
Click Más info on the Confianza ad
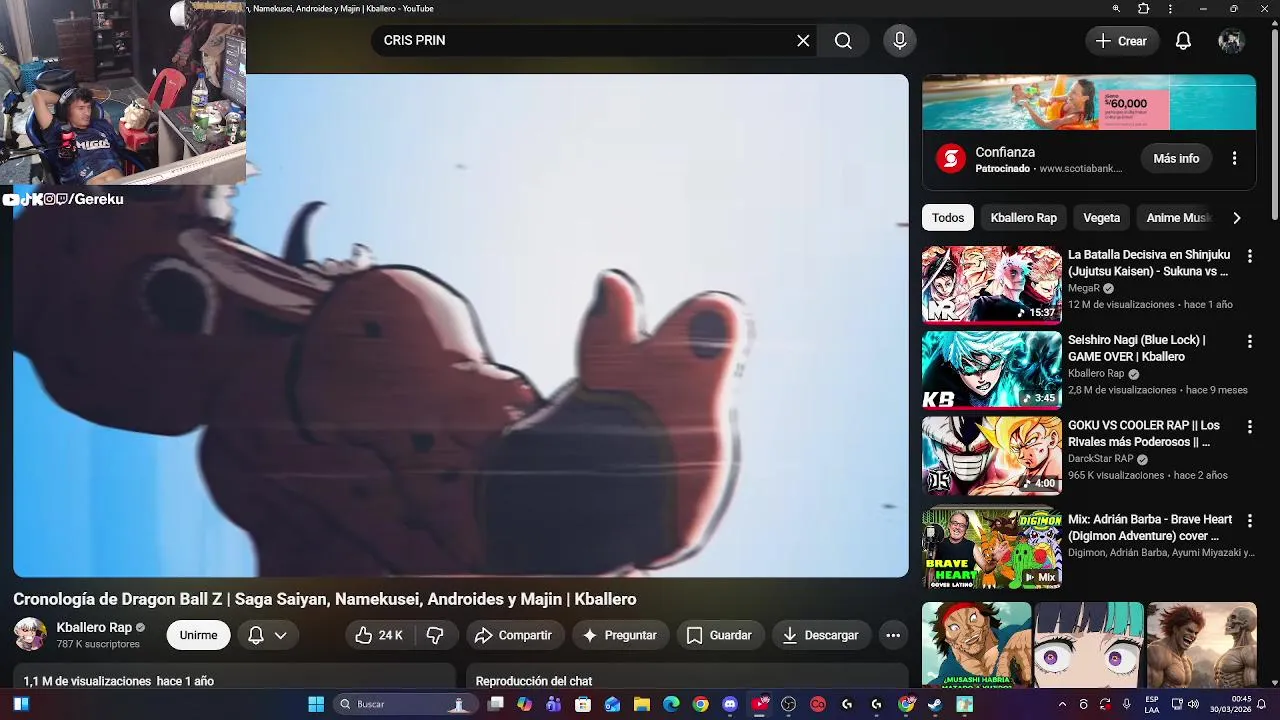(1176, 158)
